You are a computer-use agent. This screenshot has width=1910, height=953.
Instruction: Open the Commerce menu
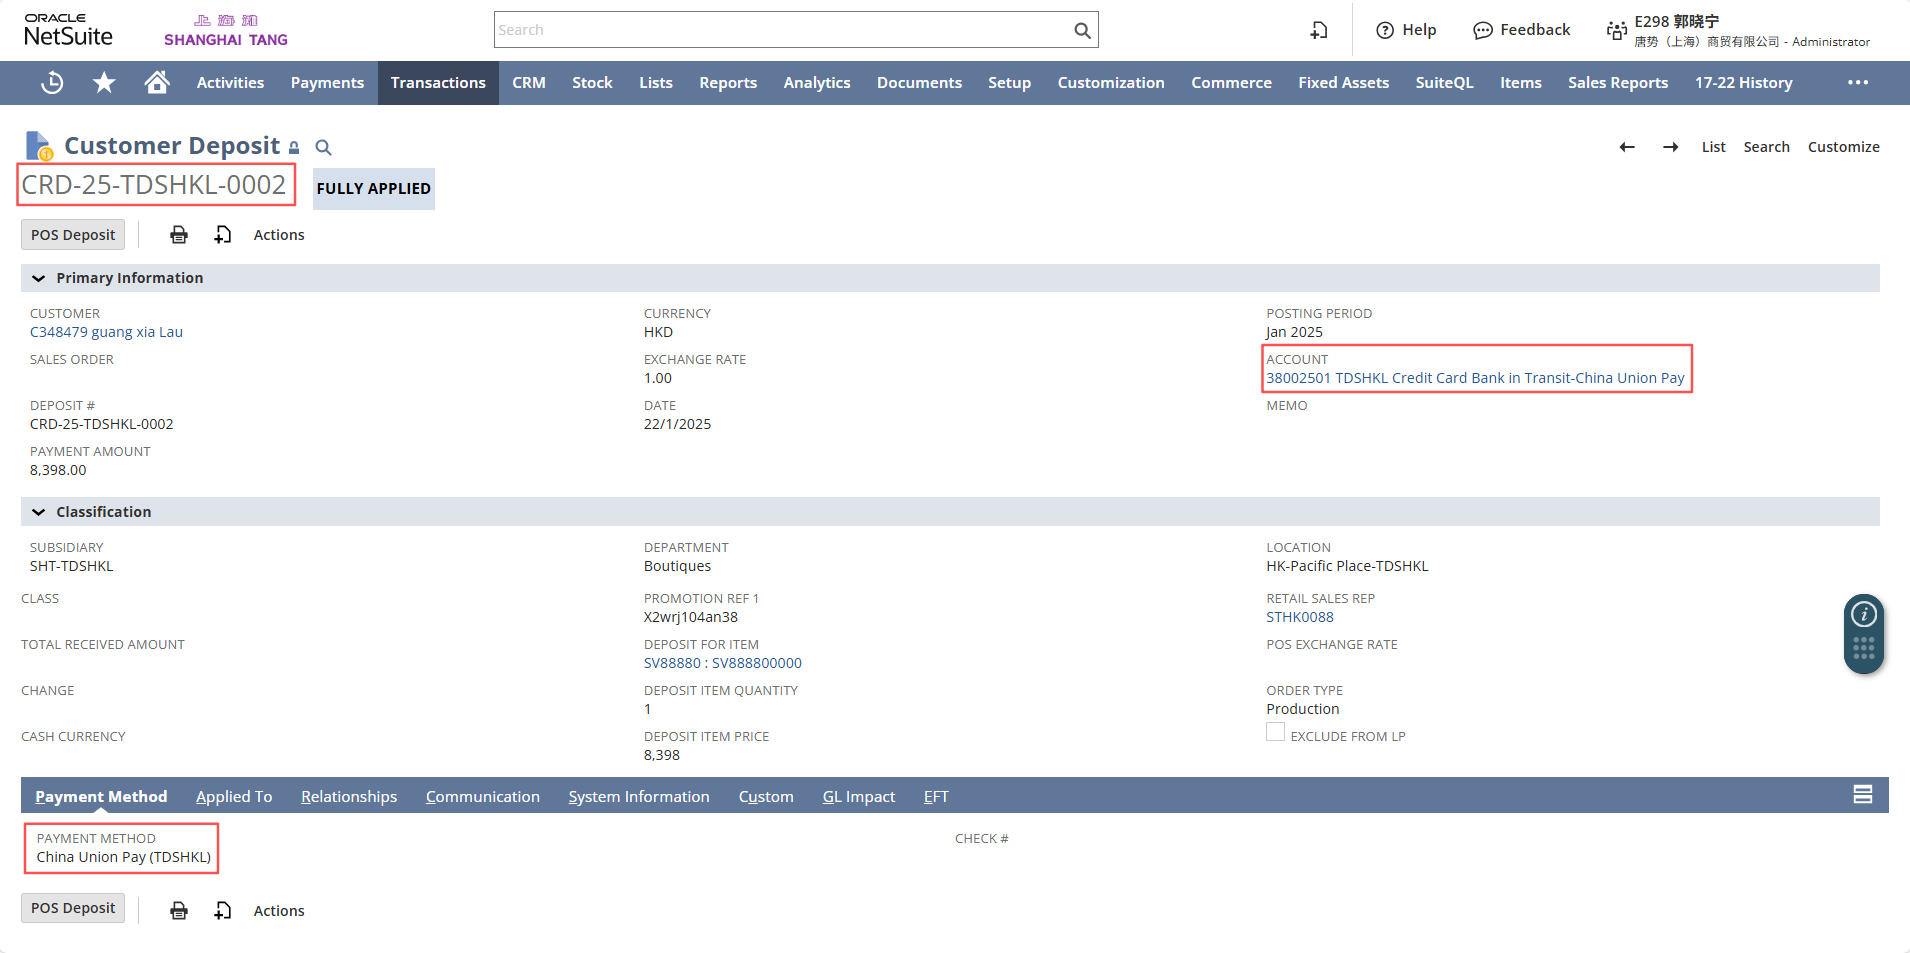[1231, 83]
